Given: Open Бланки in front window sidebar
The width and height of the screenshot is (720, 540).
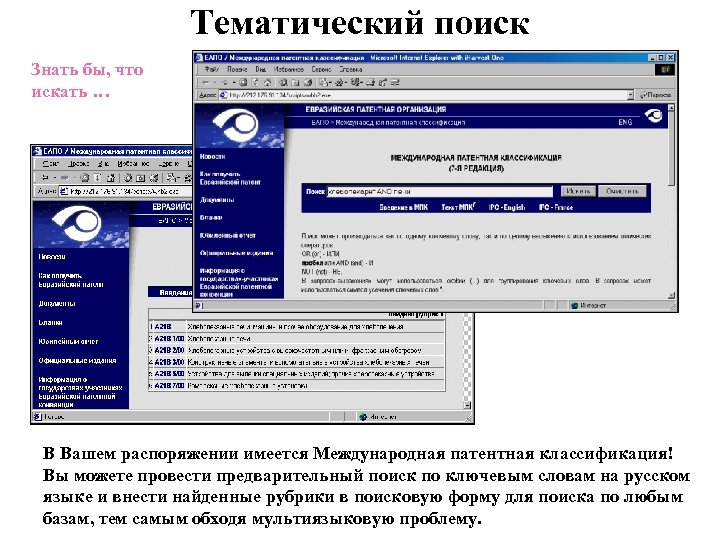Looking at the screenshot, I should (x=211, y=217).
